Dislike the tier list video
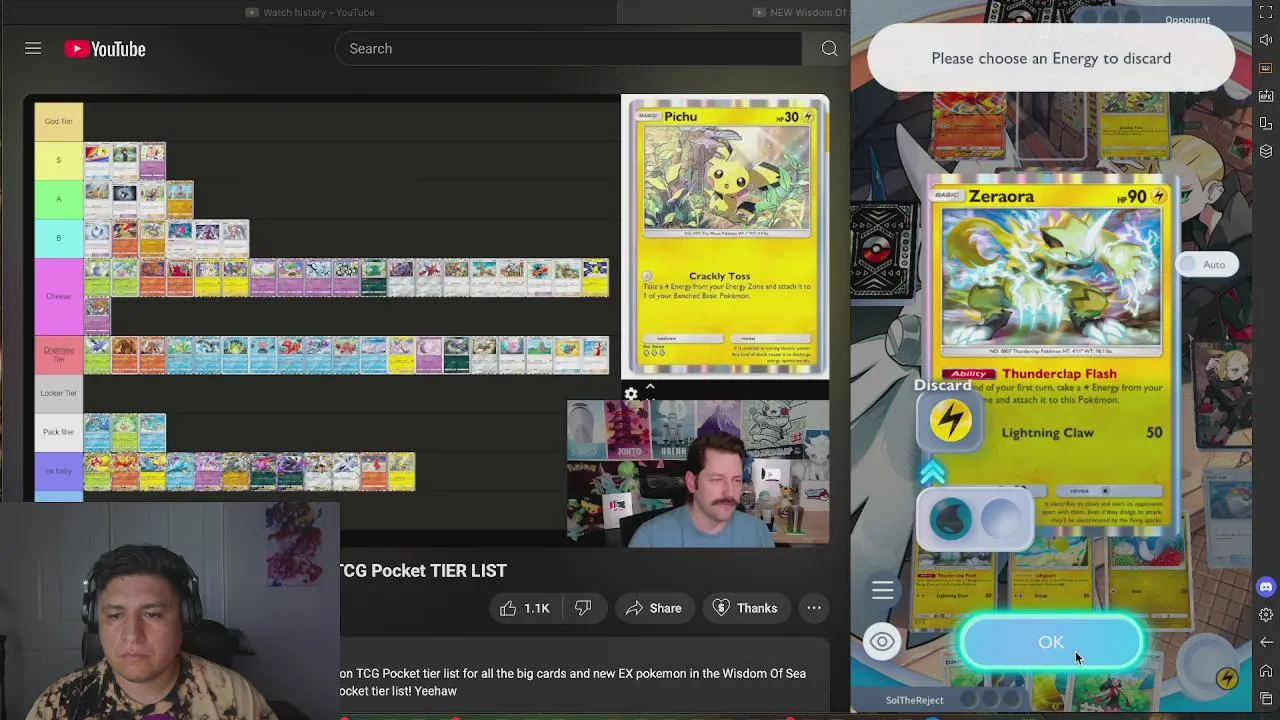 583,608
